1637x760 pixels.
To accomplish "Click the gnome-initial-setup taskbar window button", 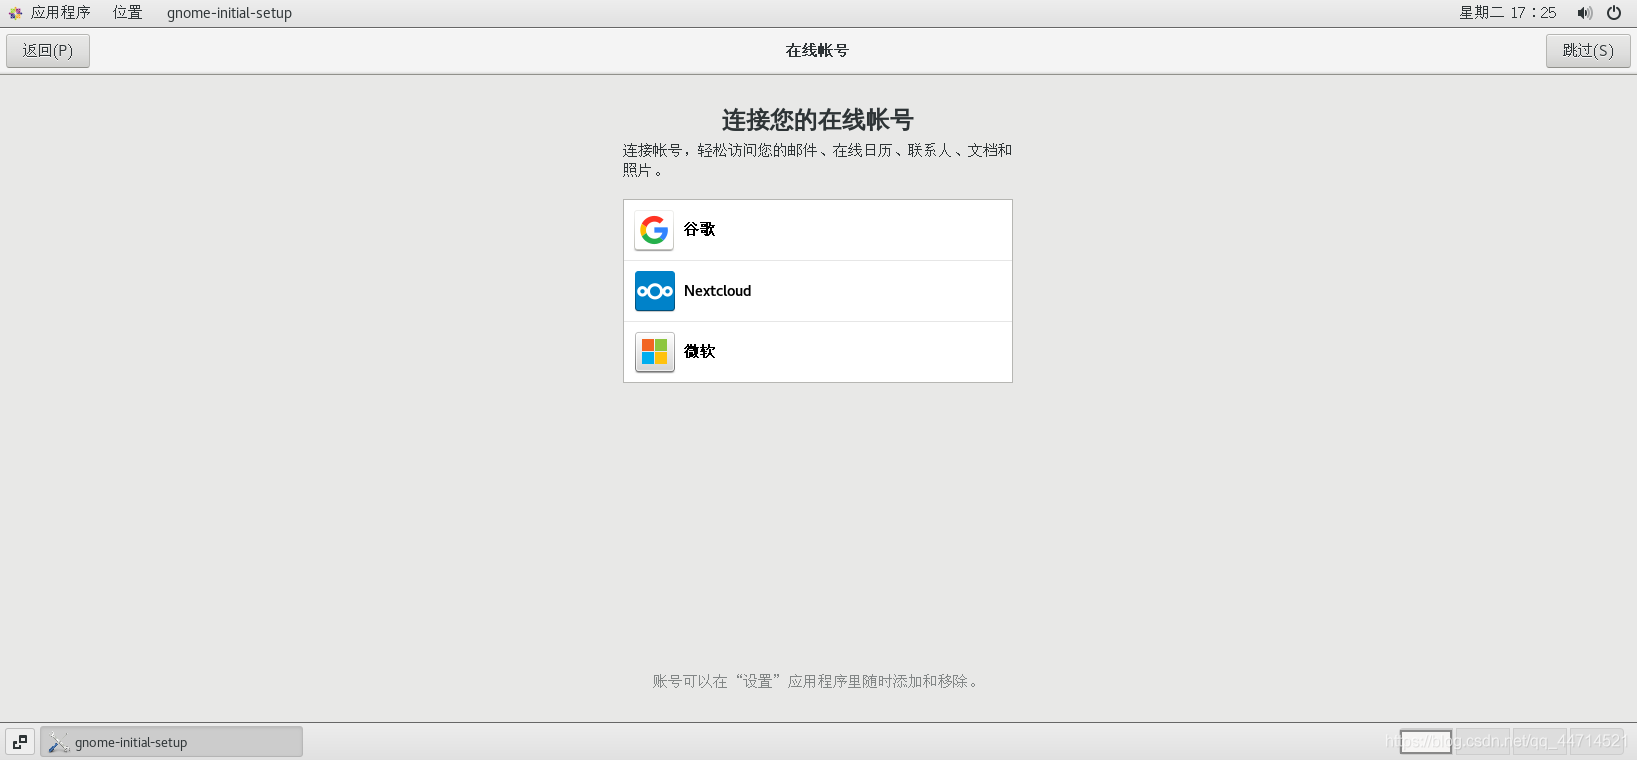I will 171,742.
